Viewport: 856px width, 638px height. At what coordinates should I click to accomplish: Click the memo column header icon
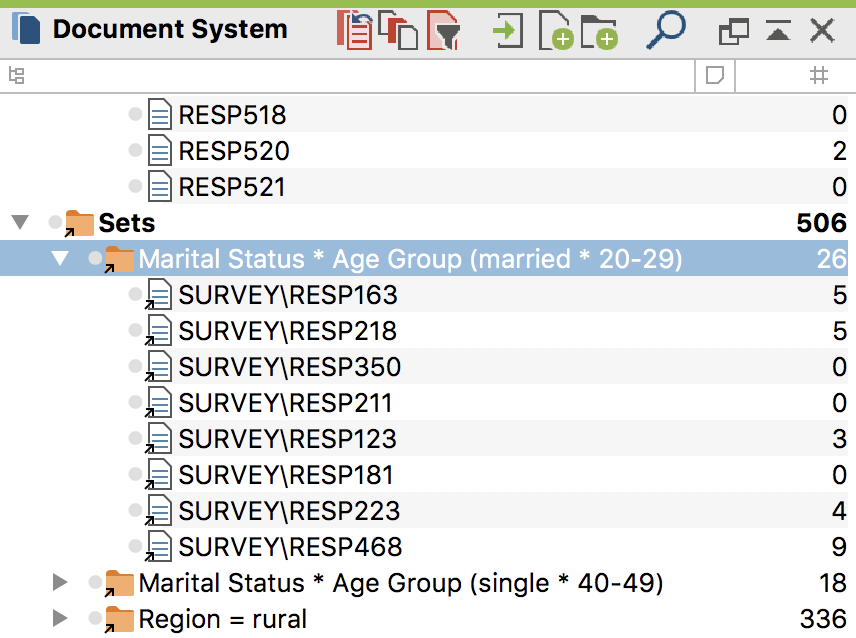pos(715,75)
